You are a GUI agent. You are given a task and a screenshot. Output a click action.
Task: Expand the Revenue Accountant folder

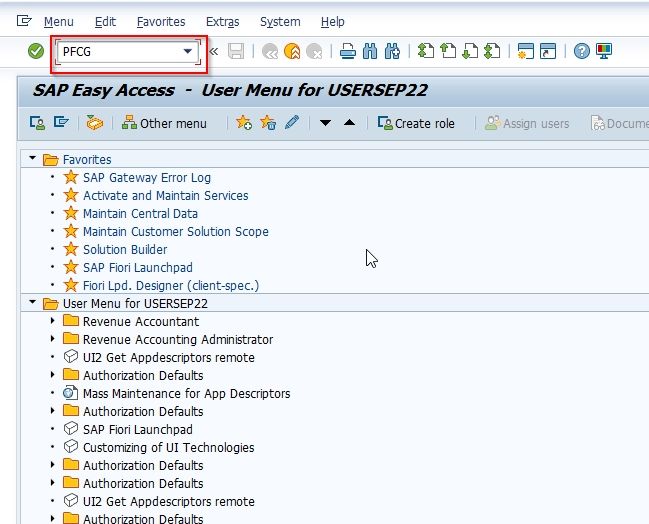[53, 320]
